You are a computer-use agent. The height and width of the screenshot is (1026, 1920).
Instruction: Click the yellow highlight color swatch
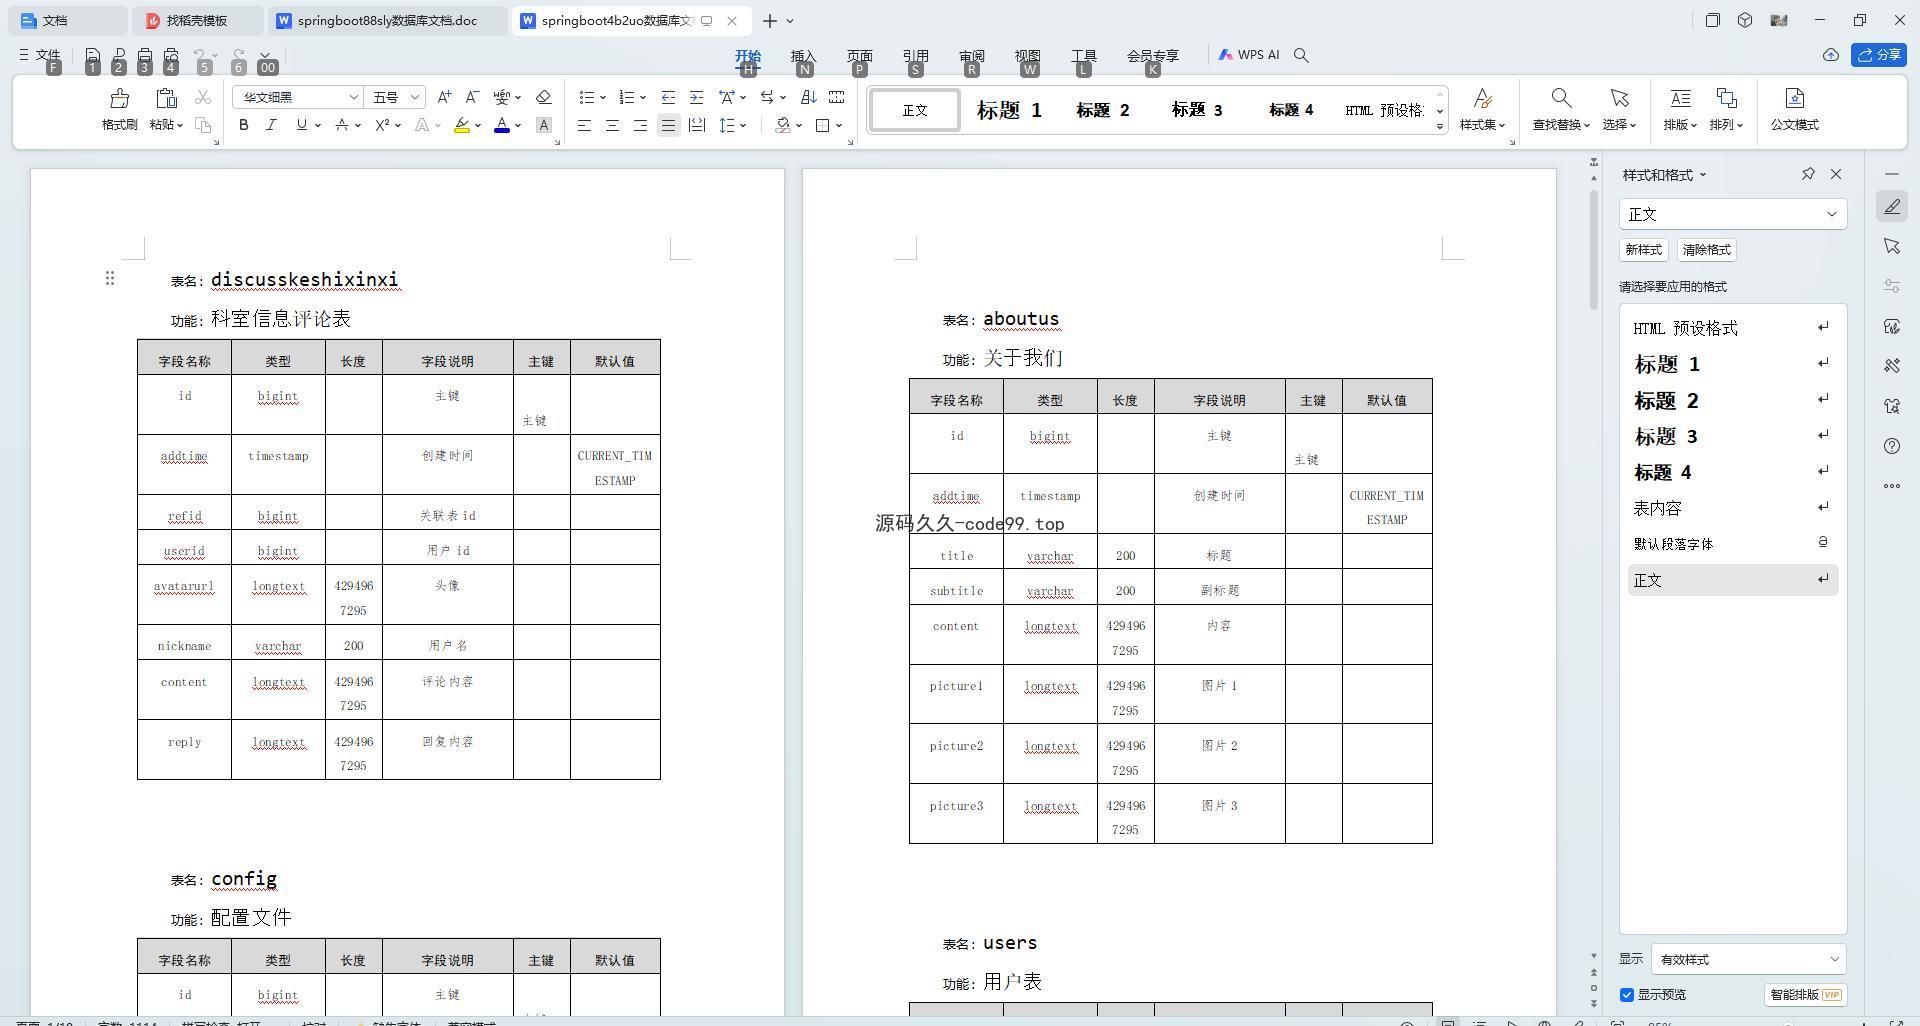click(x=461, y=125)
